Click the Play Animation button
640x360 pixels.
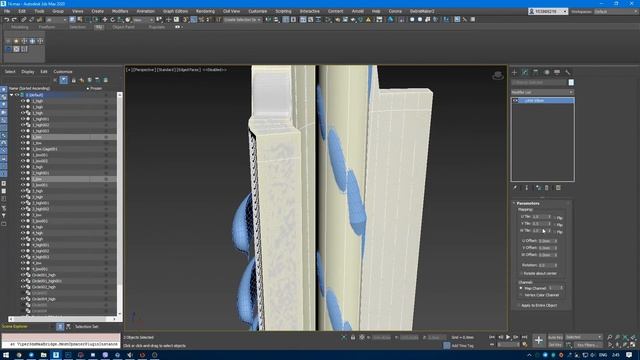click(x=508, y=337)
